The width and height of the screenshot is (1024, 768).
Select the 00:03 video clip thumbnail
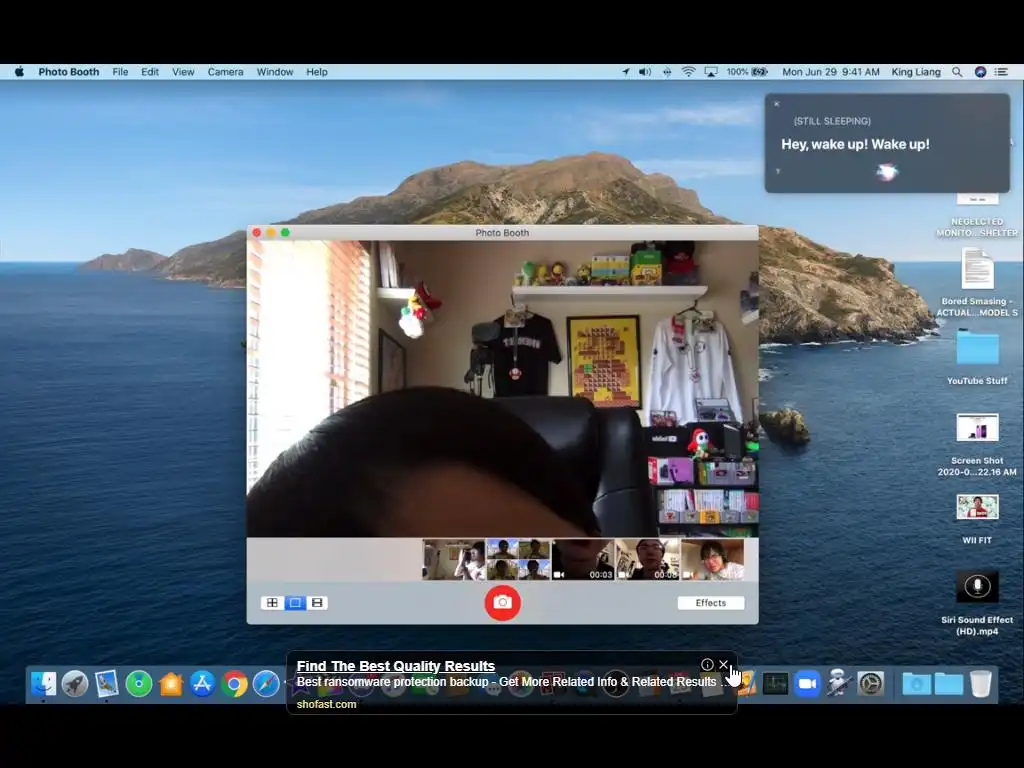pos(583,560)
